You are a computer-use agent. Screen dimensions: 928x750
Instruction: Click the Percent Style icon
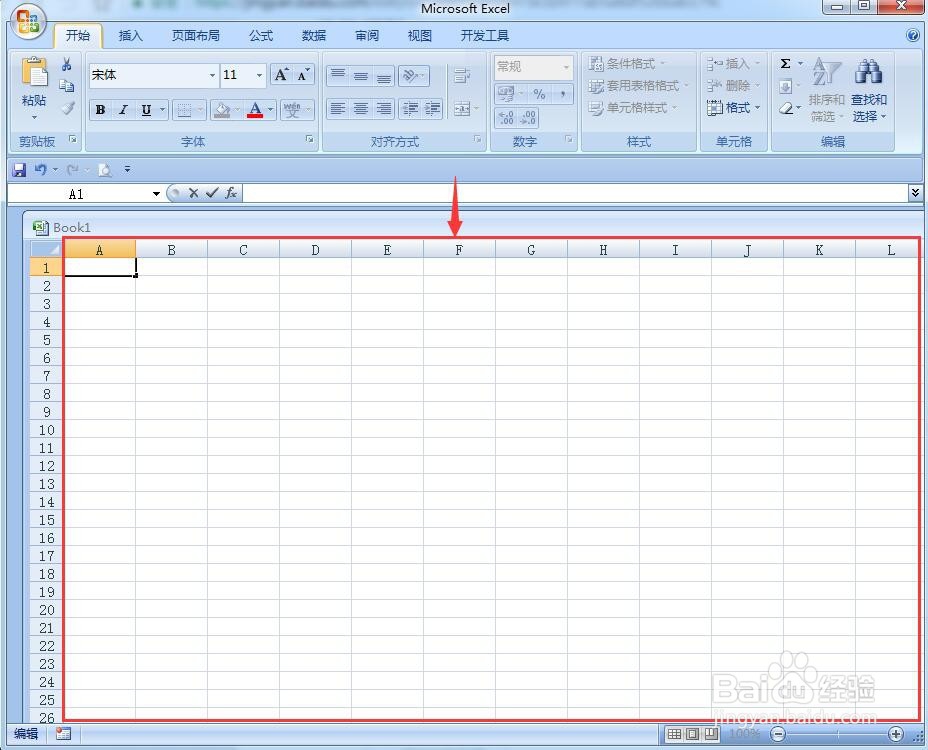539,94
